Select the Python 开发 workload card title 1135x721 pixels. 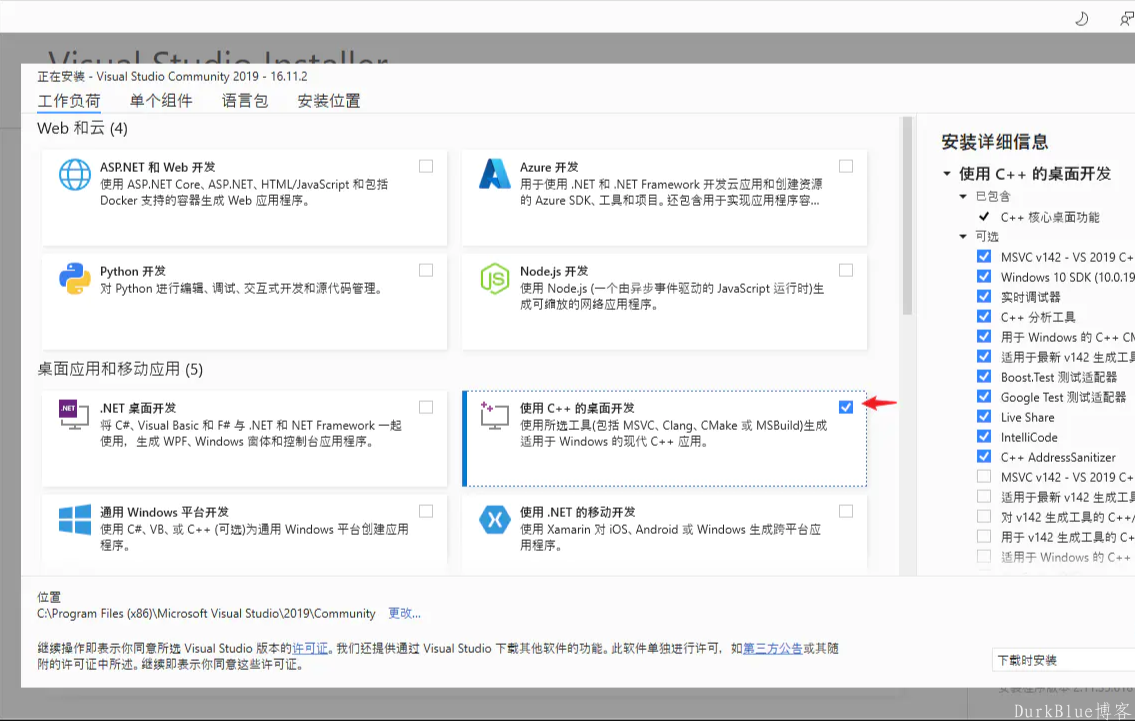[132, 271]
